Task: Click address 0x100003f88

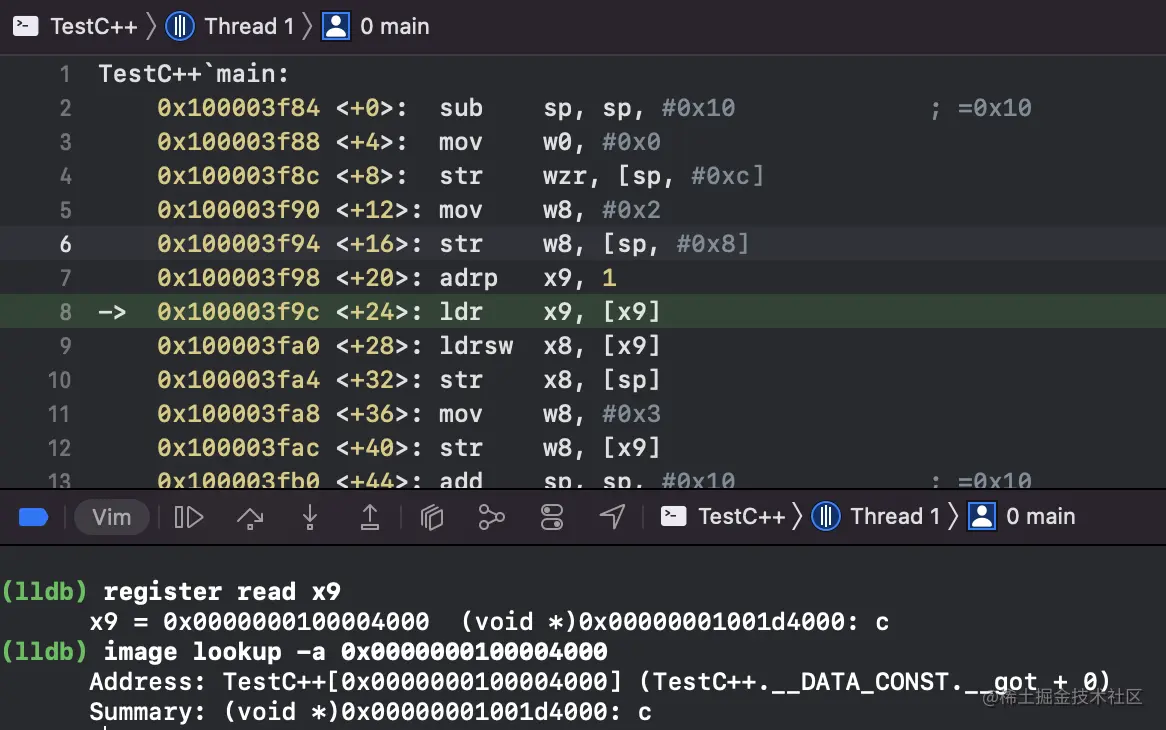Action: [x=239, y=142]
